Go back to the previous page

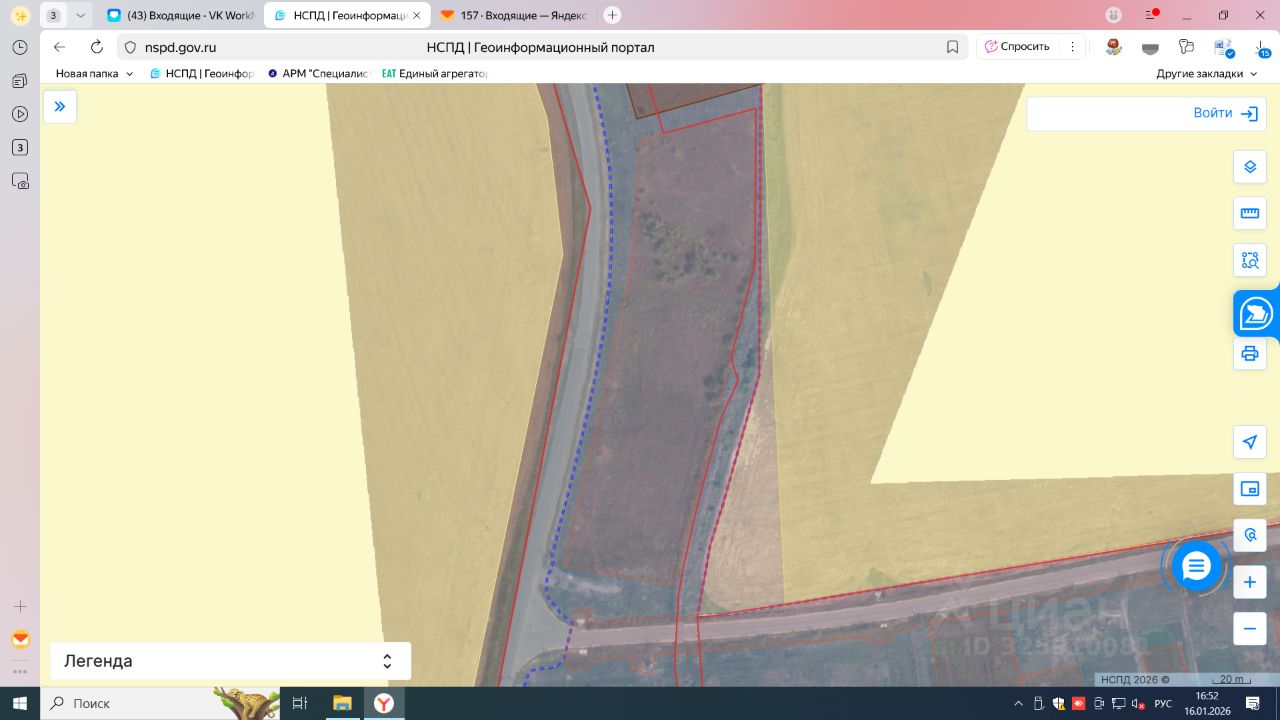coord(60,47)
